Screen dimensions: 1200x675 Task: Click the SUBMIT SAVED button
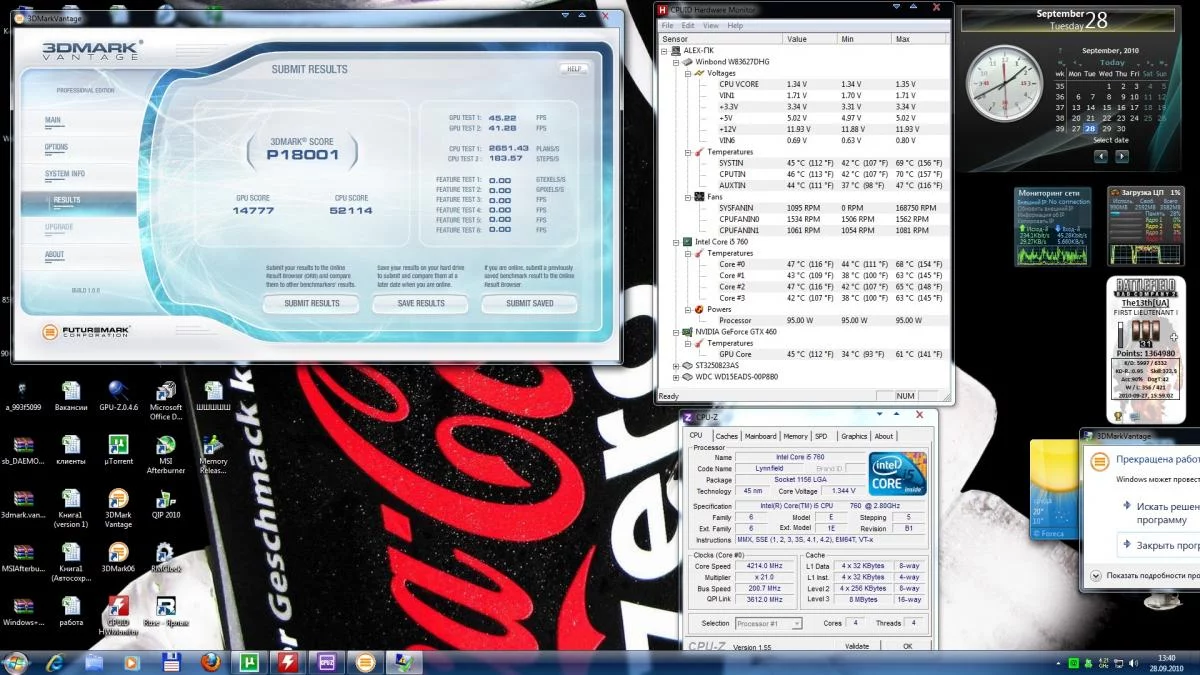[x=530, y=303]
